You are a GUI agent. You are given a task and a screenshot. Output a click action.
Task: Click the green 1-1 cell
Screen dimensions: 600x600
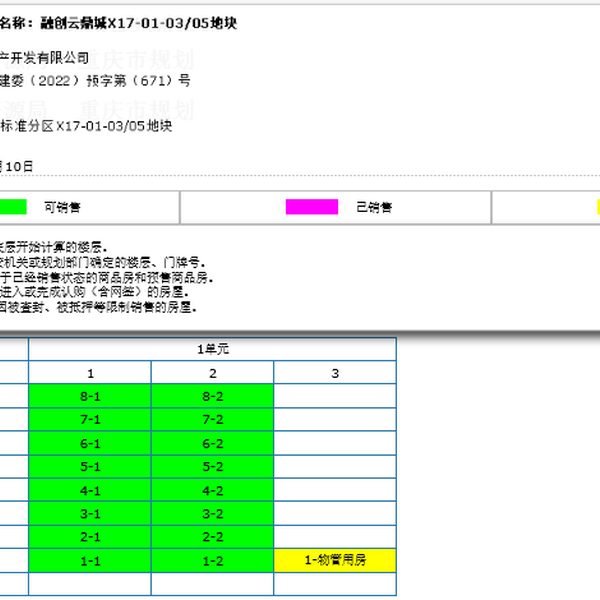(x=90, y=561)
